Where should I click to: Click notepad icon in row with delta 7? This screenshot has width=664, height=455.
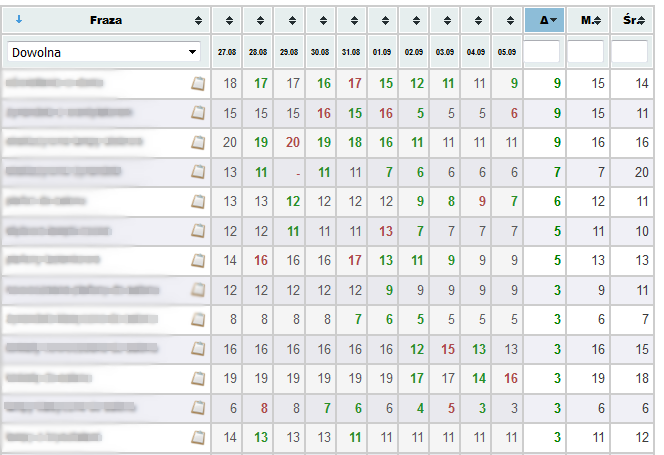tap(198, 172)
